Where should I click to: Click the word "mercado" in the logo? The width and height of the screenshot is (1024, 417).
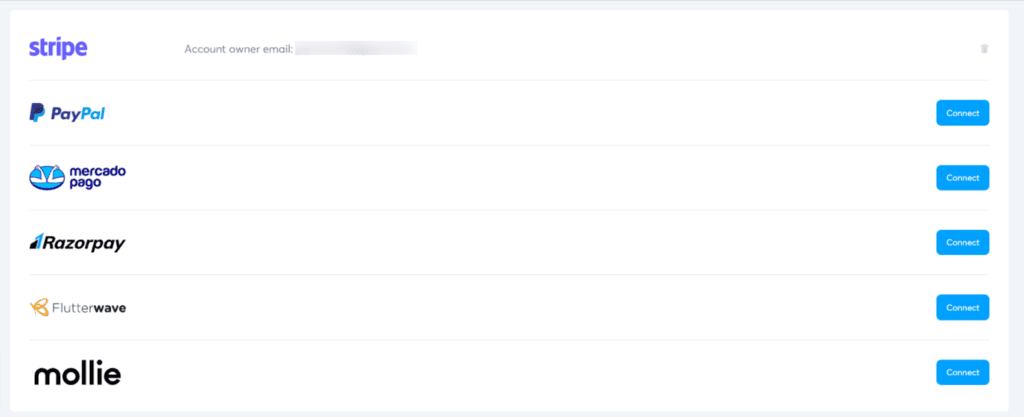[97, 172]
